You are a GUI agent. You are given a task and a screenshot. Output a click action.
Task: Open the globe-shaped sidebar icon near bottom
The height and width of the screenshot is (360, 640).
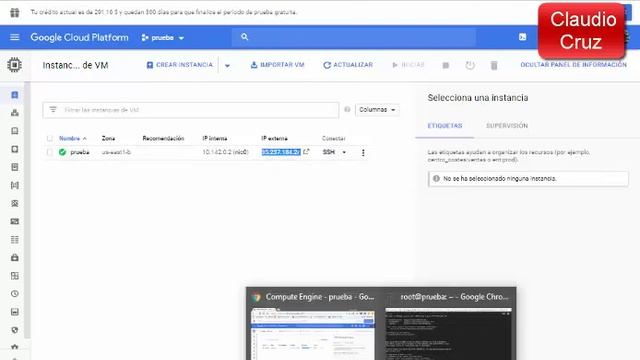coord(15,330)
